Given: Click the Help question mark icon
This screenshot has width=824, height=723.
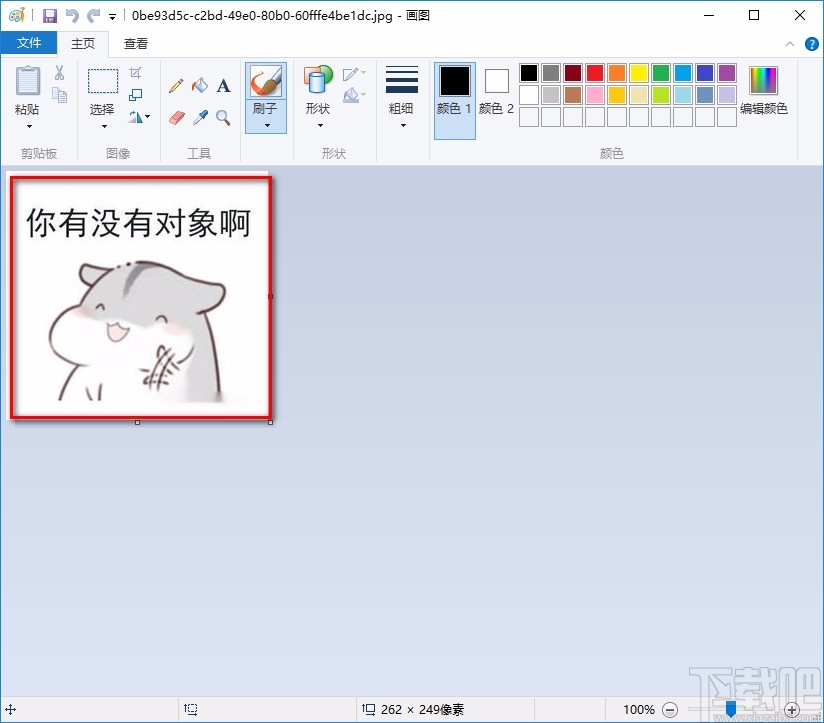Looking at the screenshot, I should (812, 43).
